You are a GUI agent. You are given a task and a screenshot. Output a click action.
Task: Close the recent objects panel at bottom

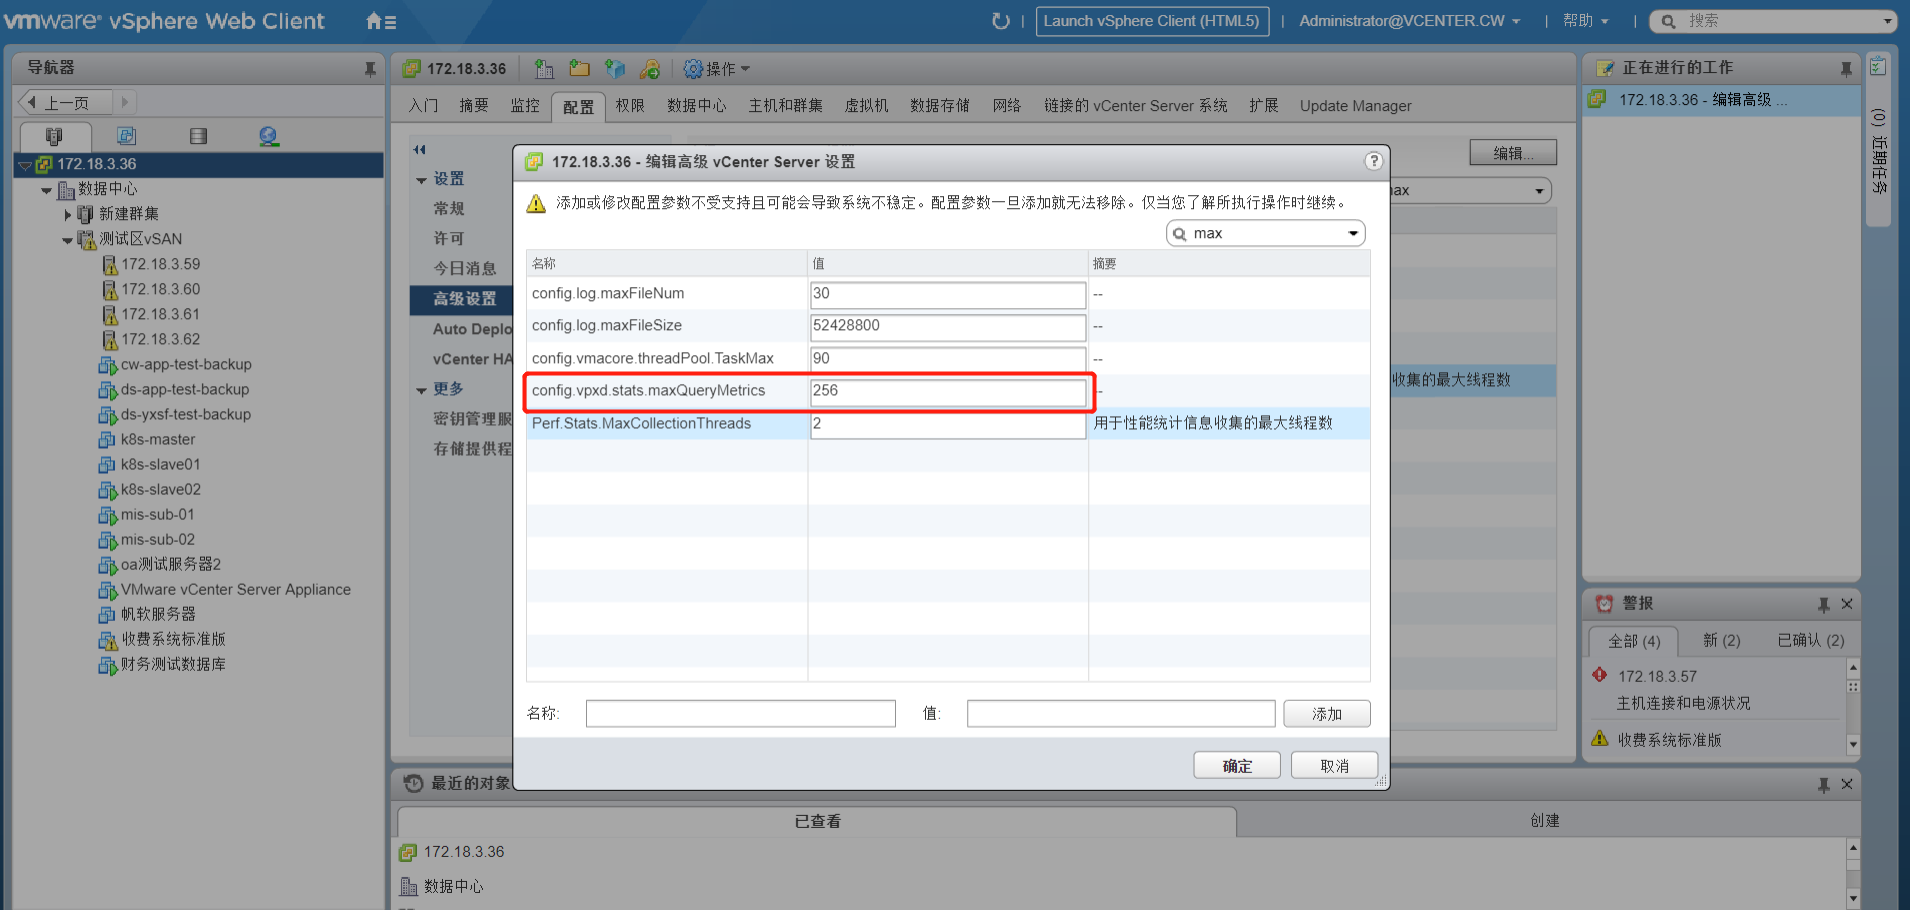point(1847,784)
